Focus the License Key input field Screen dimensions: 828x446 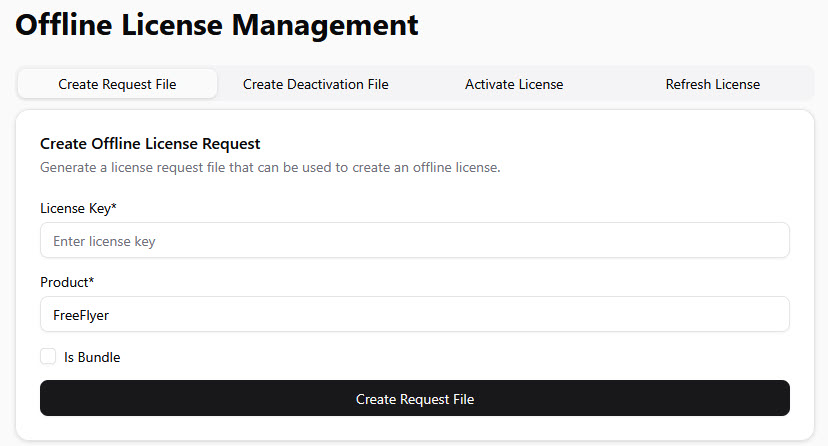point(414,241)
